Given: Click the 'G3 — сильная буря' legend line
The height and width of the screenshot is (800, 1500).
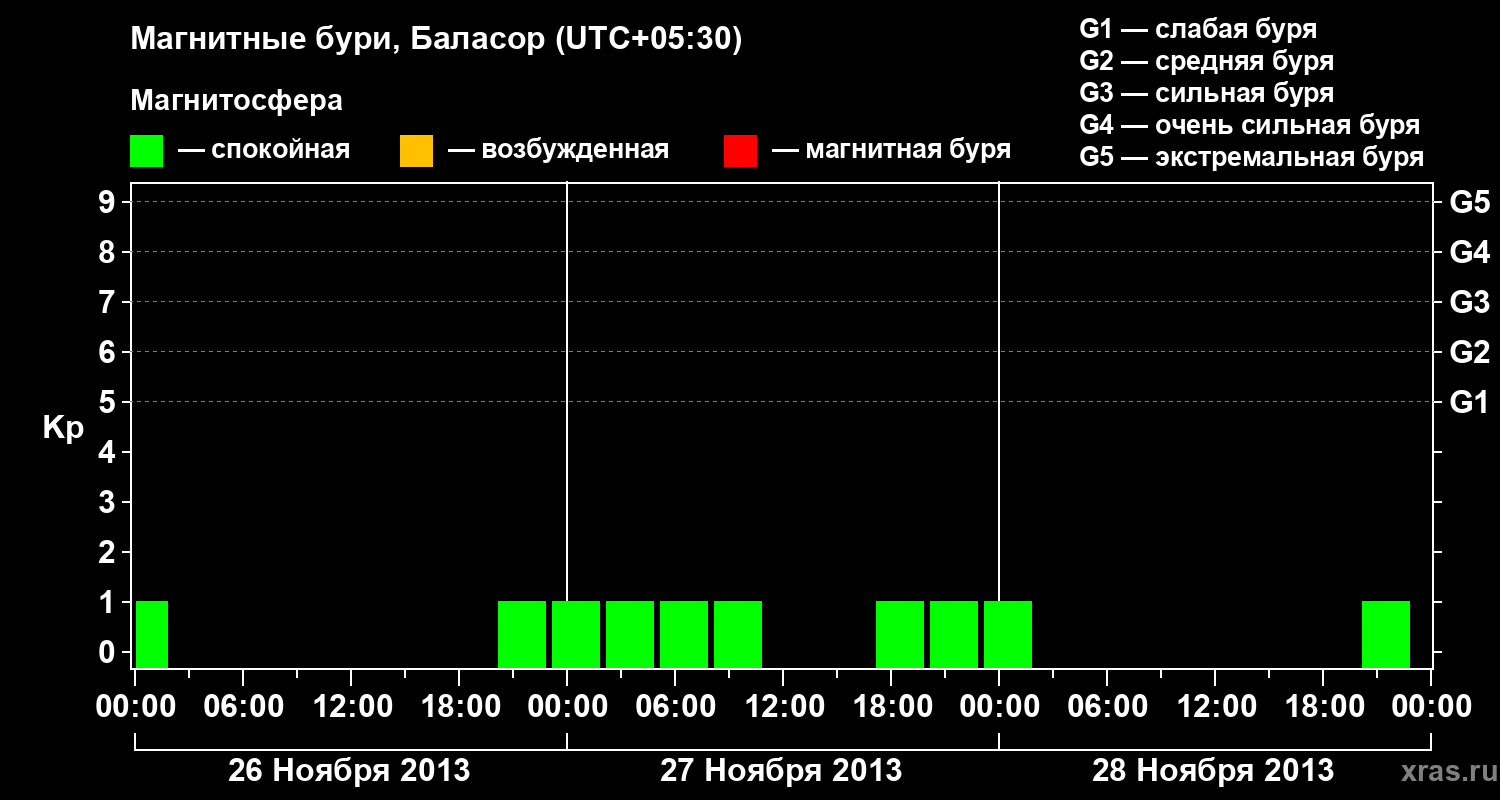Looking at the screenshot, I should click(1206, 93).
